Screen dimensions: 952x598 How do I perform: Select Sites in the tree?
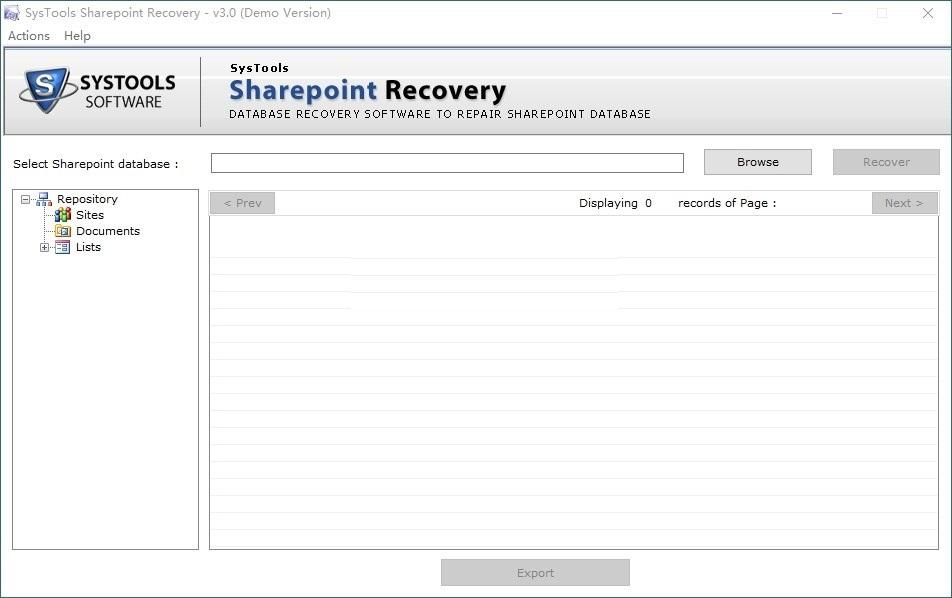(90, 215)
